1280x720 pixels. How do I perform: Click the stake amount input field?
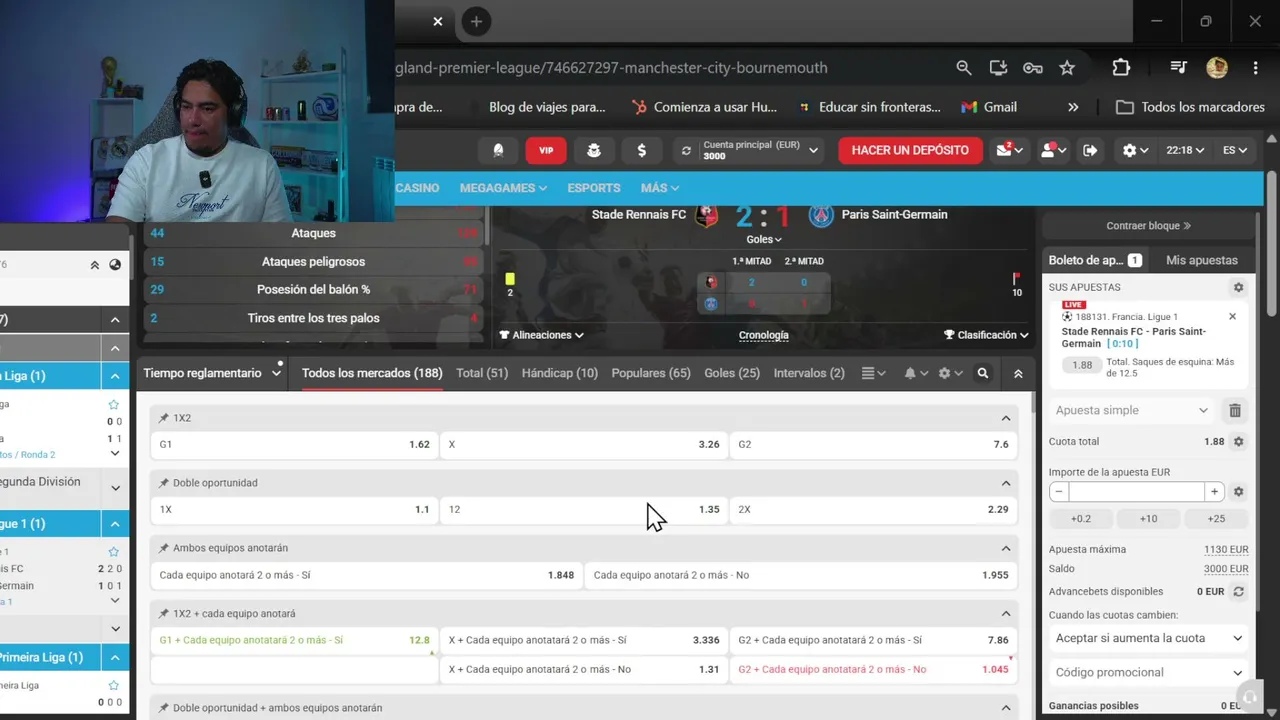click(1137, 492)
